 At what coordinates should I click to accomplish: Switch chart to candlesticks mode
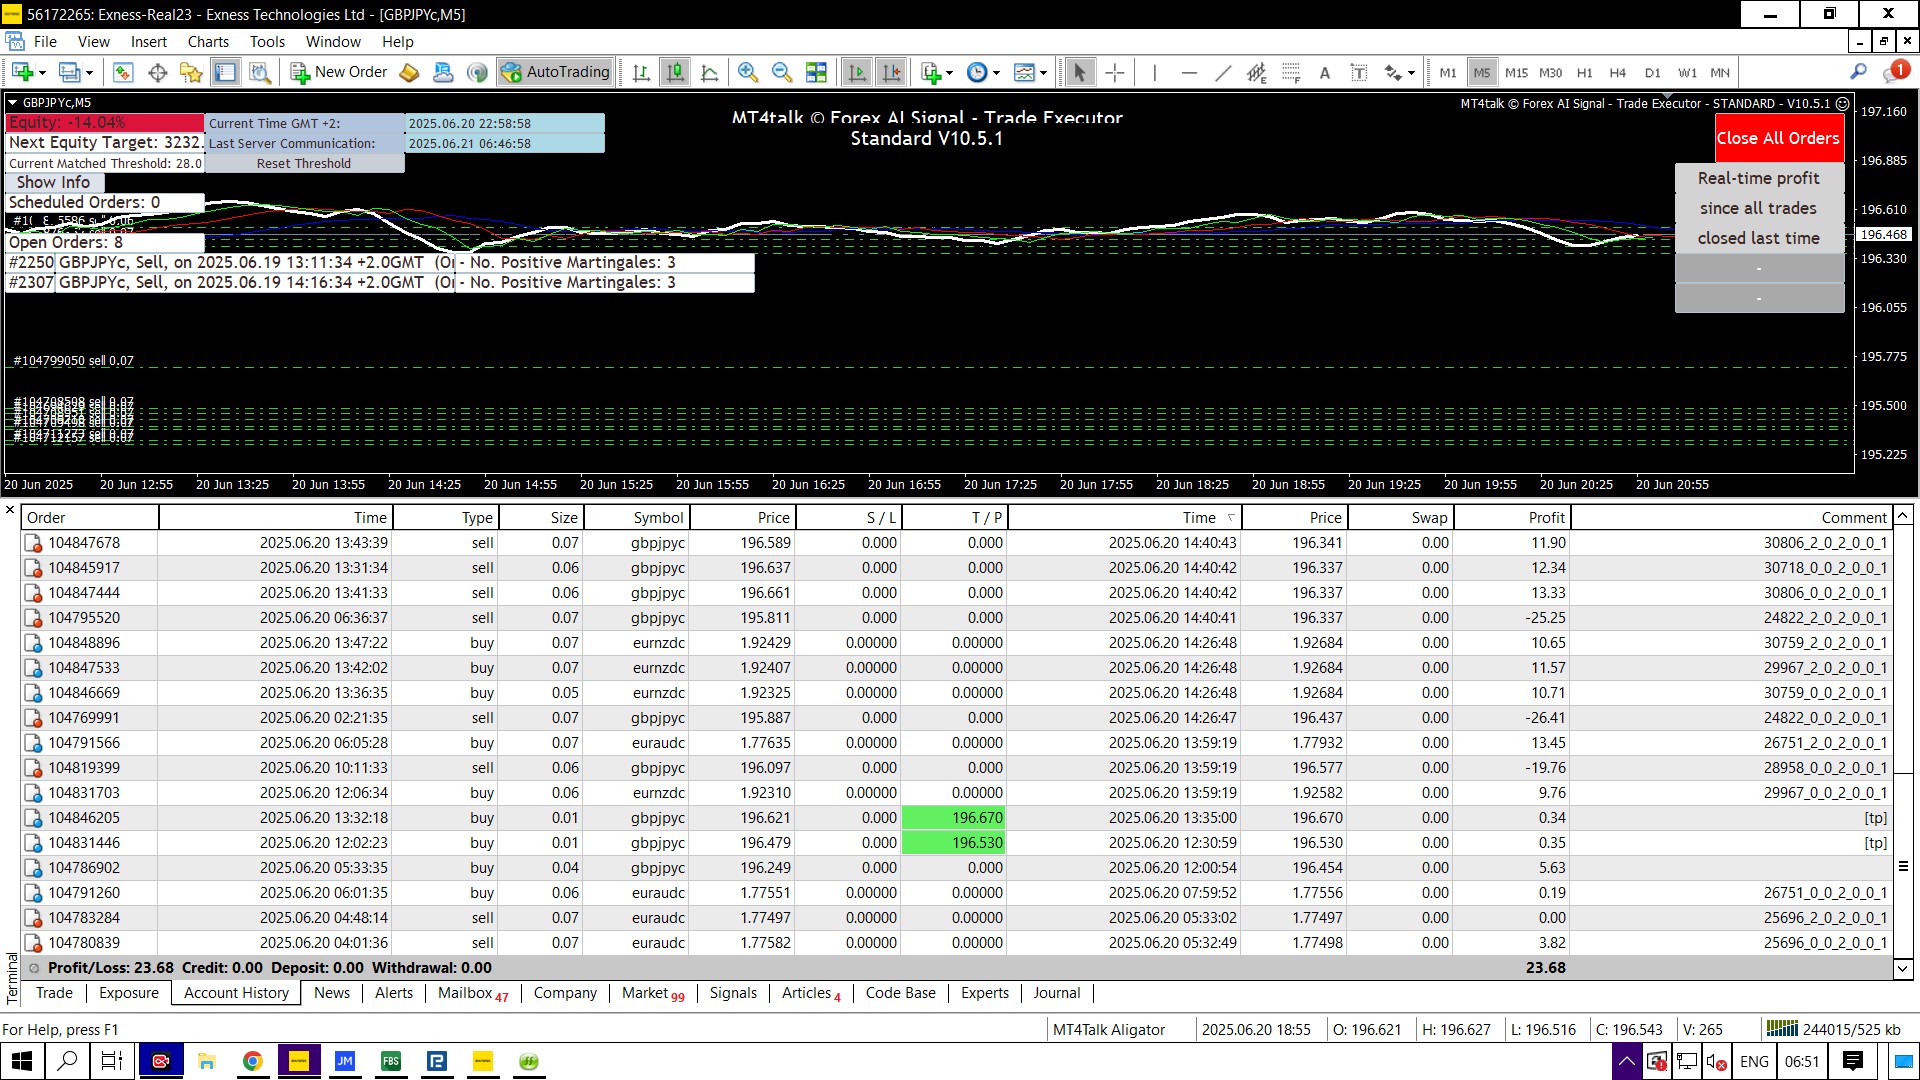[x=676, y=72]
